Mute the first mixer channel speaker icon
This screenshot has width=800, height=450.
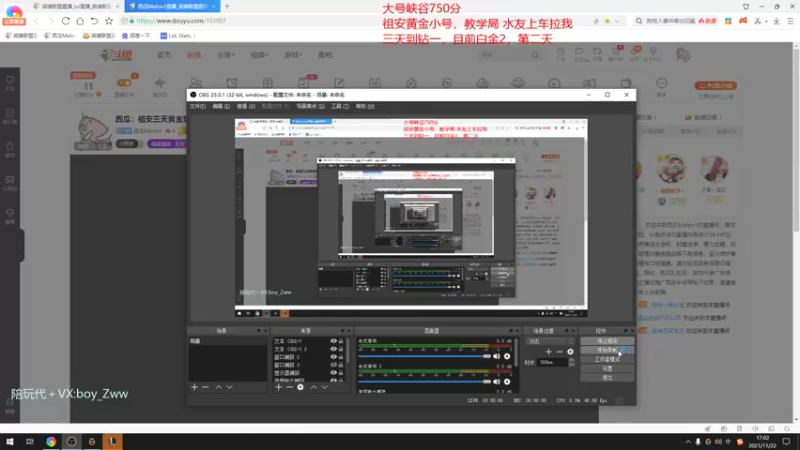point(496,356)
